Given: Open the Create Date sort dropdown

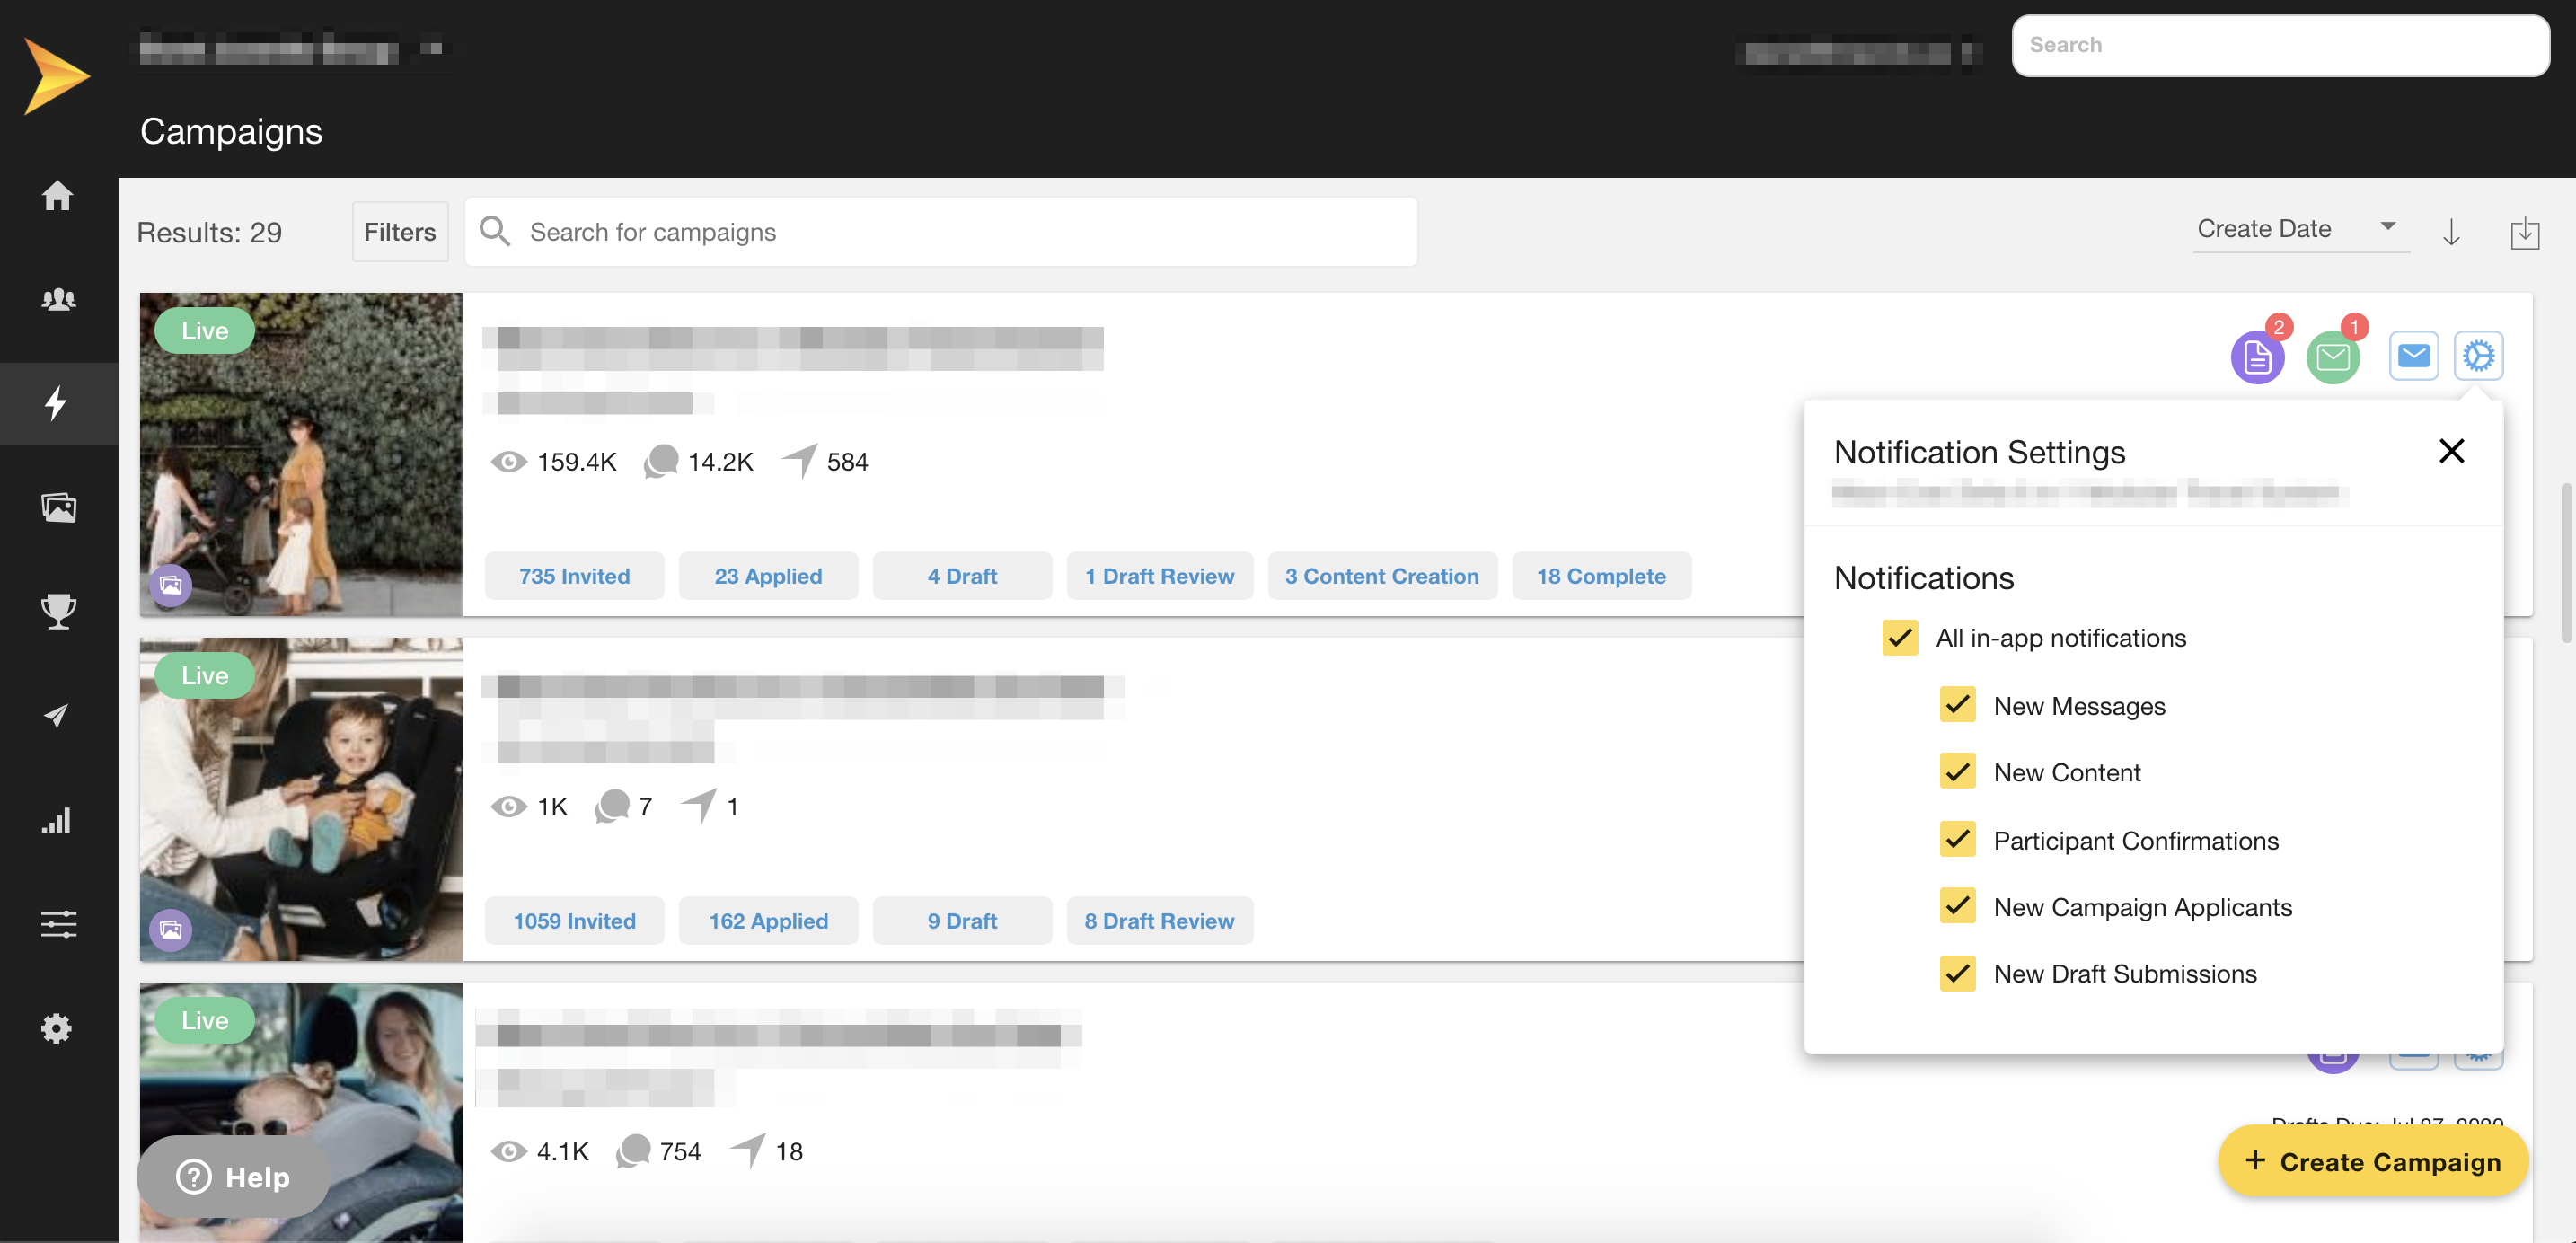Looking at the screenshot, I should tap(2301, 229).
